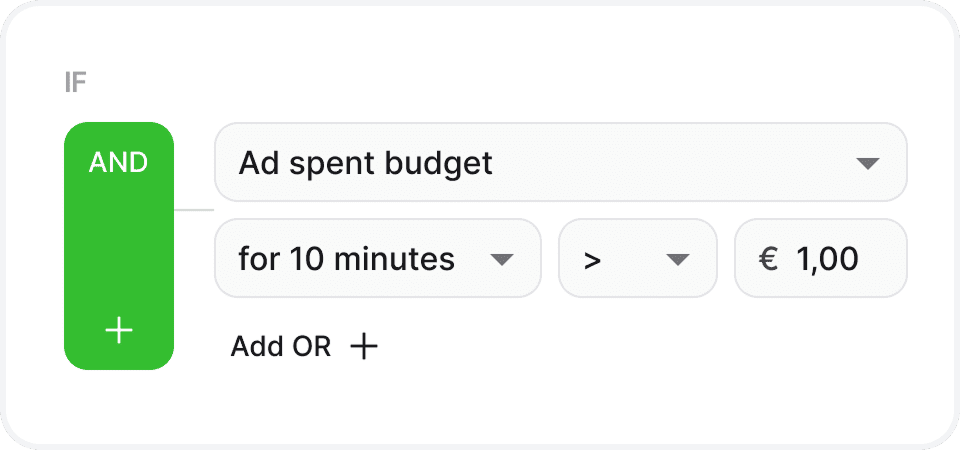The image size is (960, 450).
Task: Click the plus icon in the green AND block
Action: click(119, 330)
